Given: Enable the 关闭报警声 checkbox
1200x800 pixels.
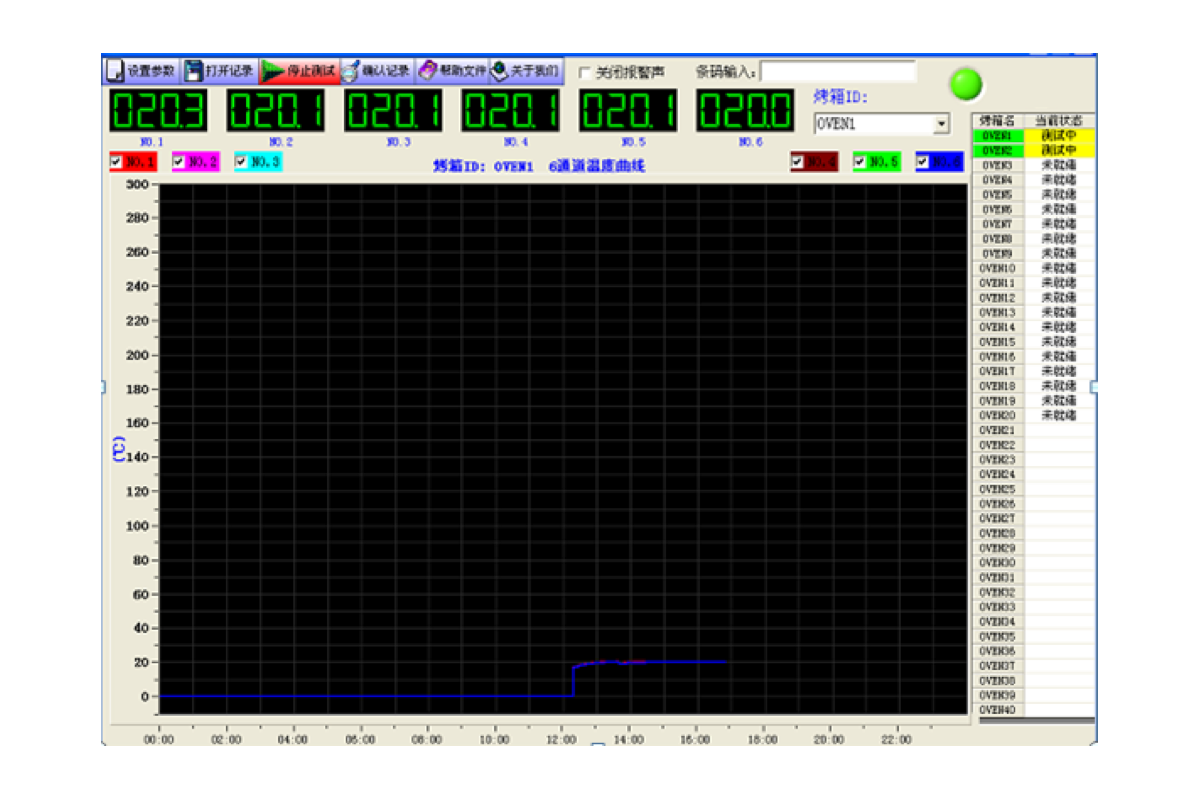Looking at the screenshot, I should point(585,73).
